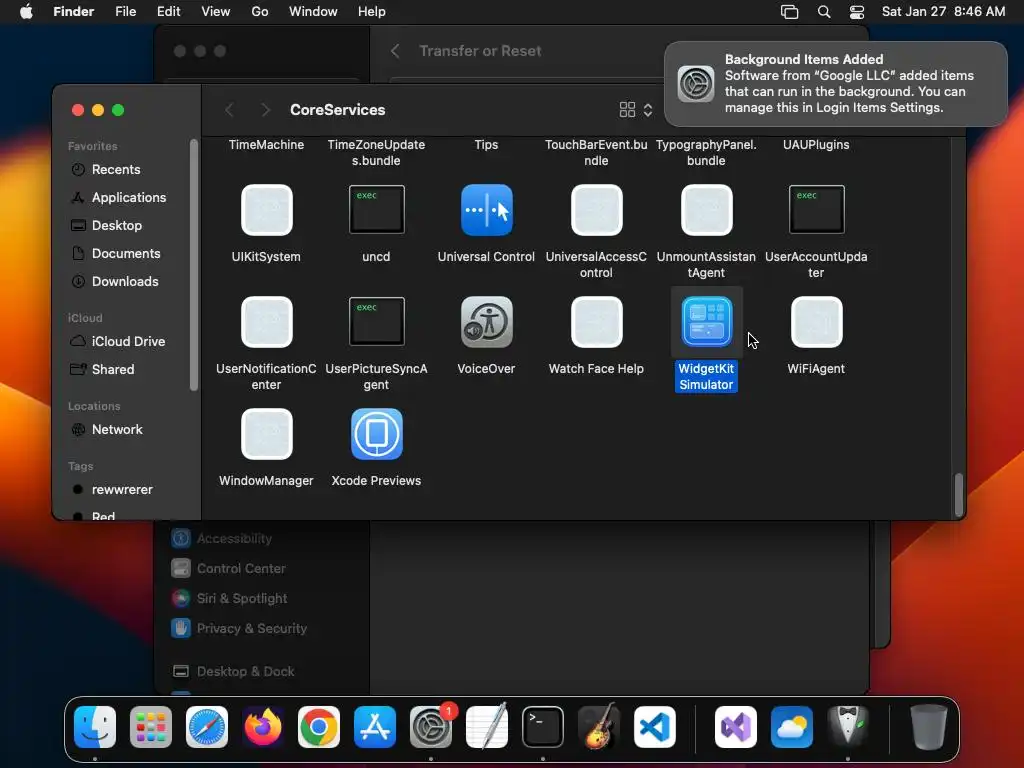Select the UIKitSystem app icon

pos(266,210)
